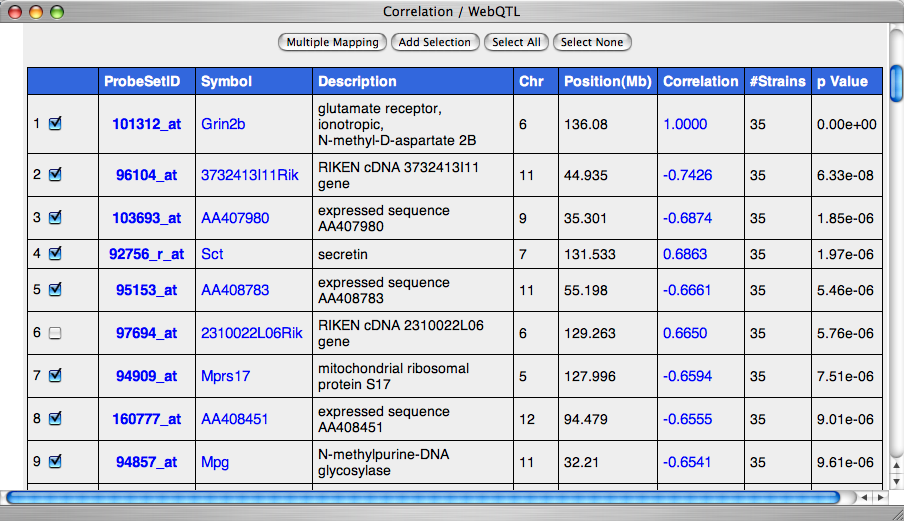The image size is (904, 521).
Task: Click the Correlation column header
Action: 700,82
